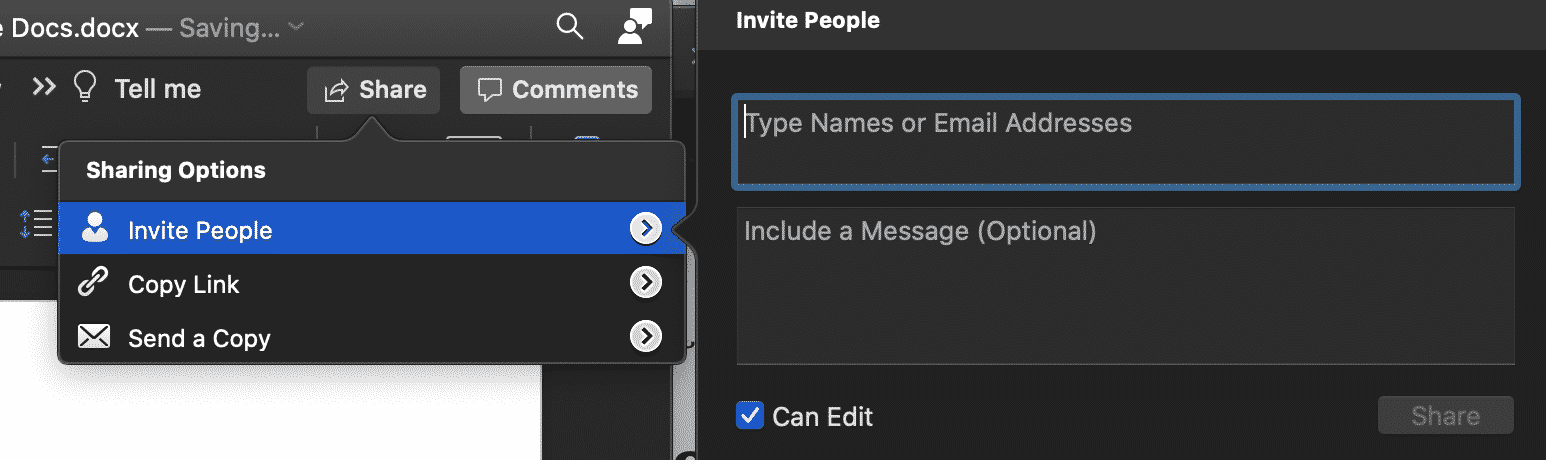Image resolution: width=1546 pixels, height=460 pixels.
Task: Select Copy Link menu option
Action: coord(184,284)
